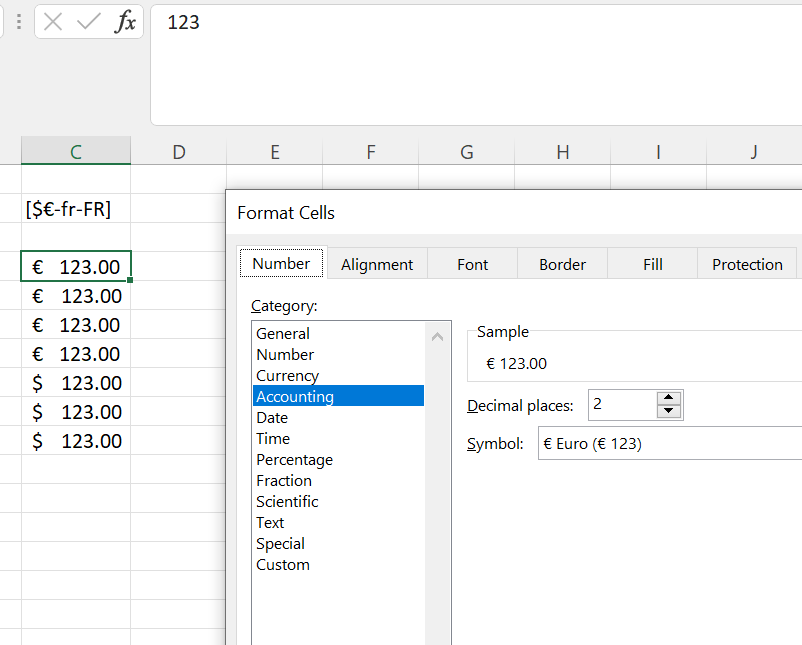The width and height of the screenshot is (802, 645).
Task: Select Scientific in the Category list
Action: (x=339, y=501)
